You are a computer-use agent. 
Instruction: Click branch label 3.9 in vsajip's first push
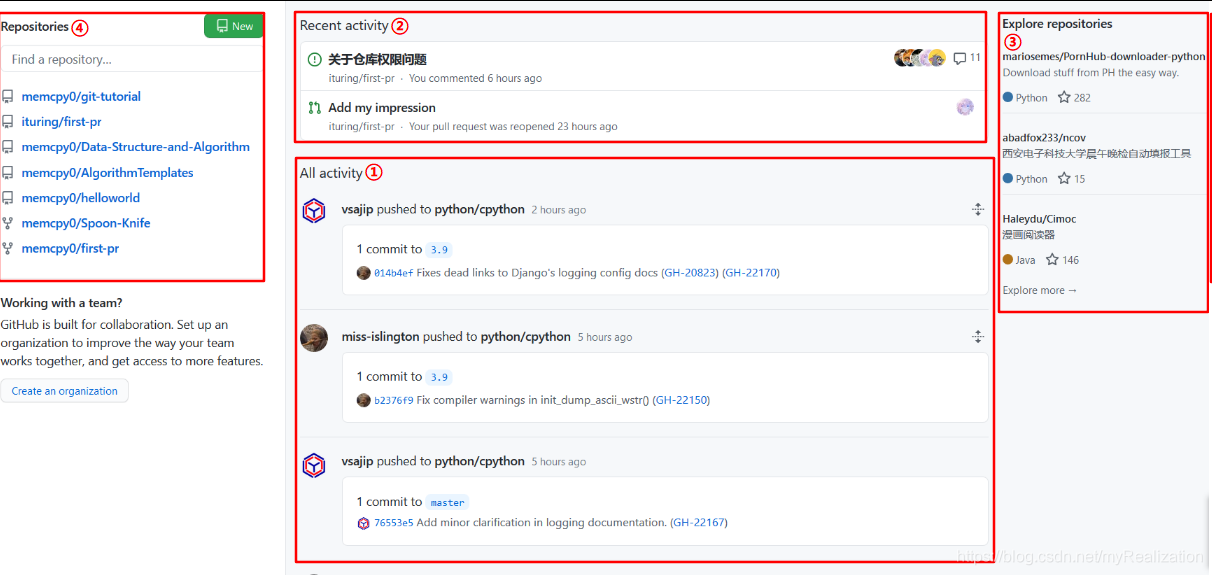pyautogui.click(x=440, y=250)
